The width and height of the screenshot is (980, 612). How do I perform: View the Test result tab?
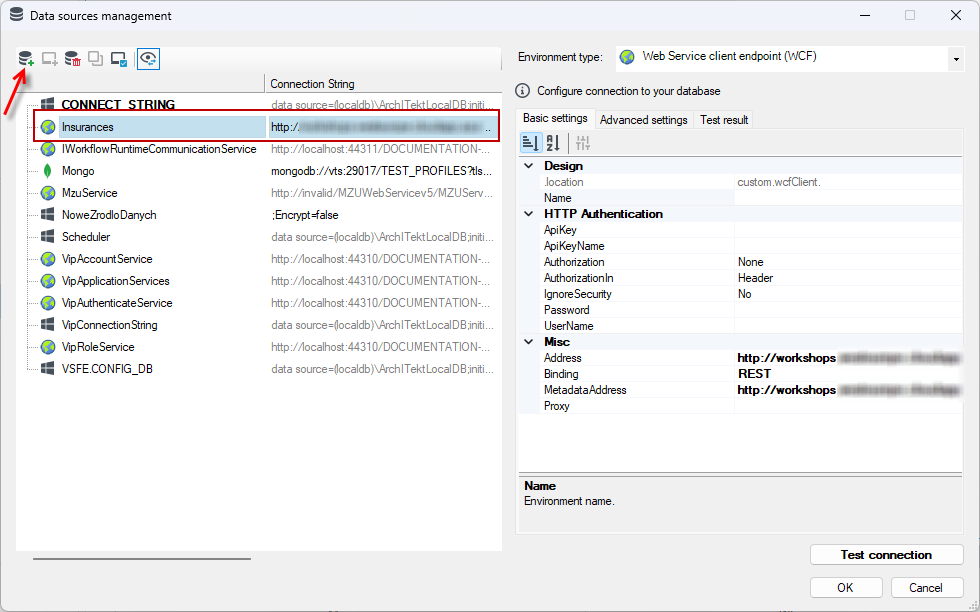pos(724,119)
